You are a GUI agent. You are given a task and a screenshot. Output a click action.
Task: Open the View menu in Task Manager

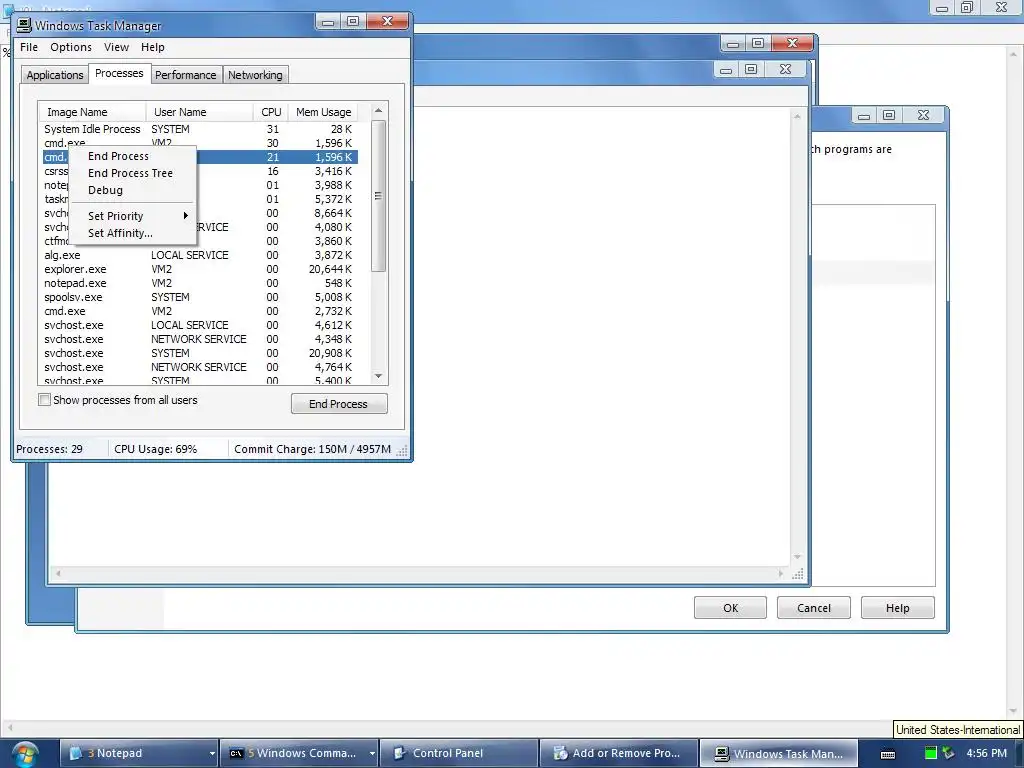(x=116, y=47)
